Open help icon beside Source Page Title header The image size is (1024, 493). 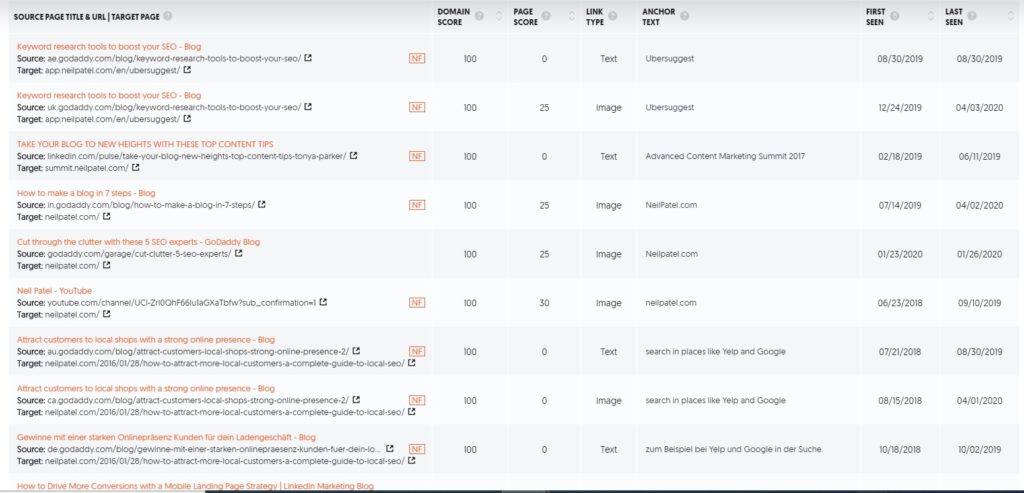pos(168,16)
